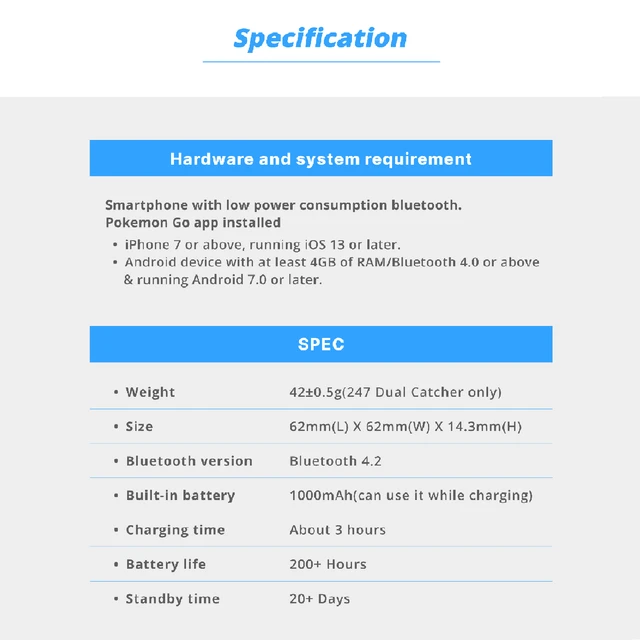The height and width of the screenshot is (640, 640).
Task: Click the Specification title heading
Action: click(320, 39)
